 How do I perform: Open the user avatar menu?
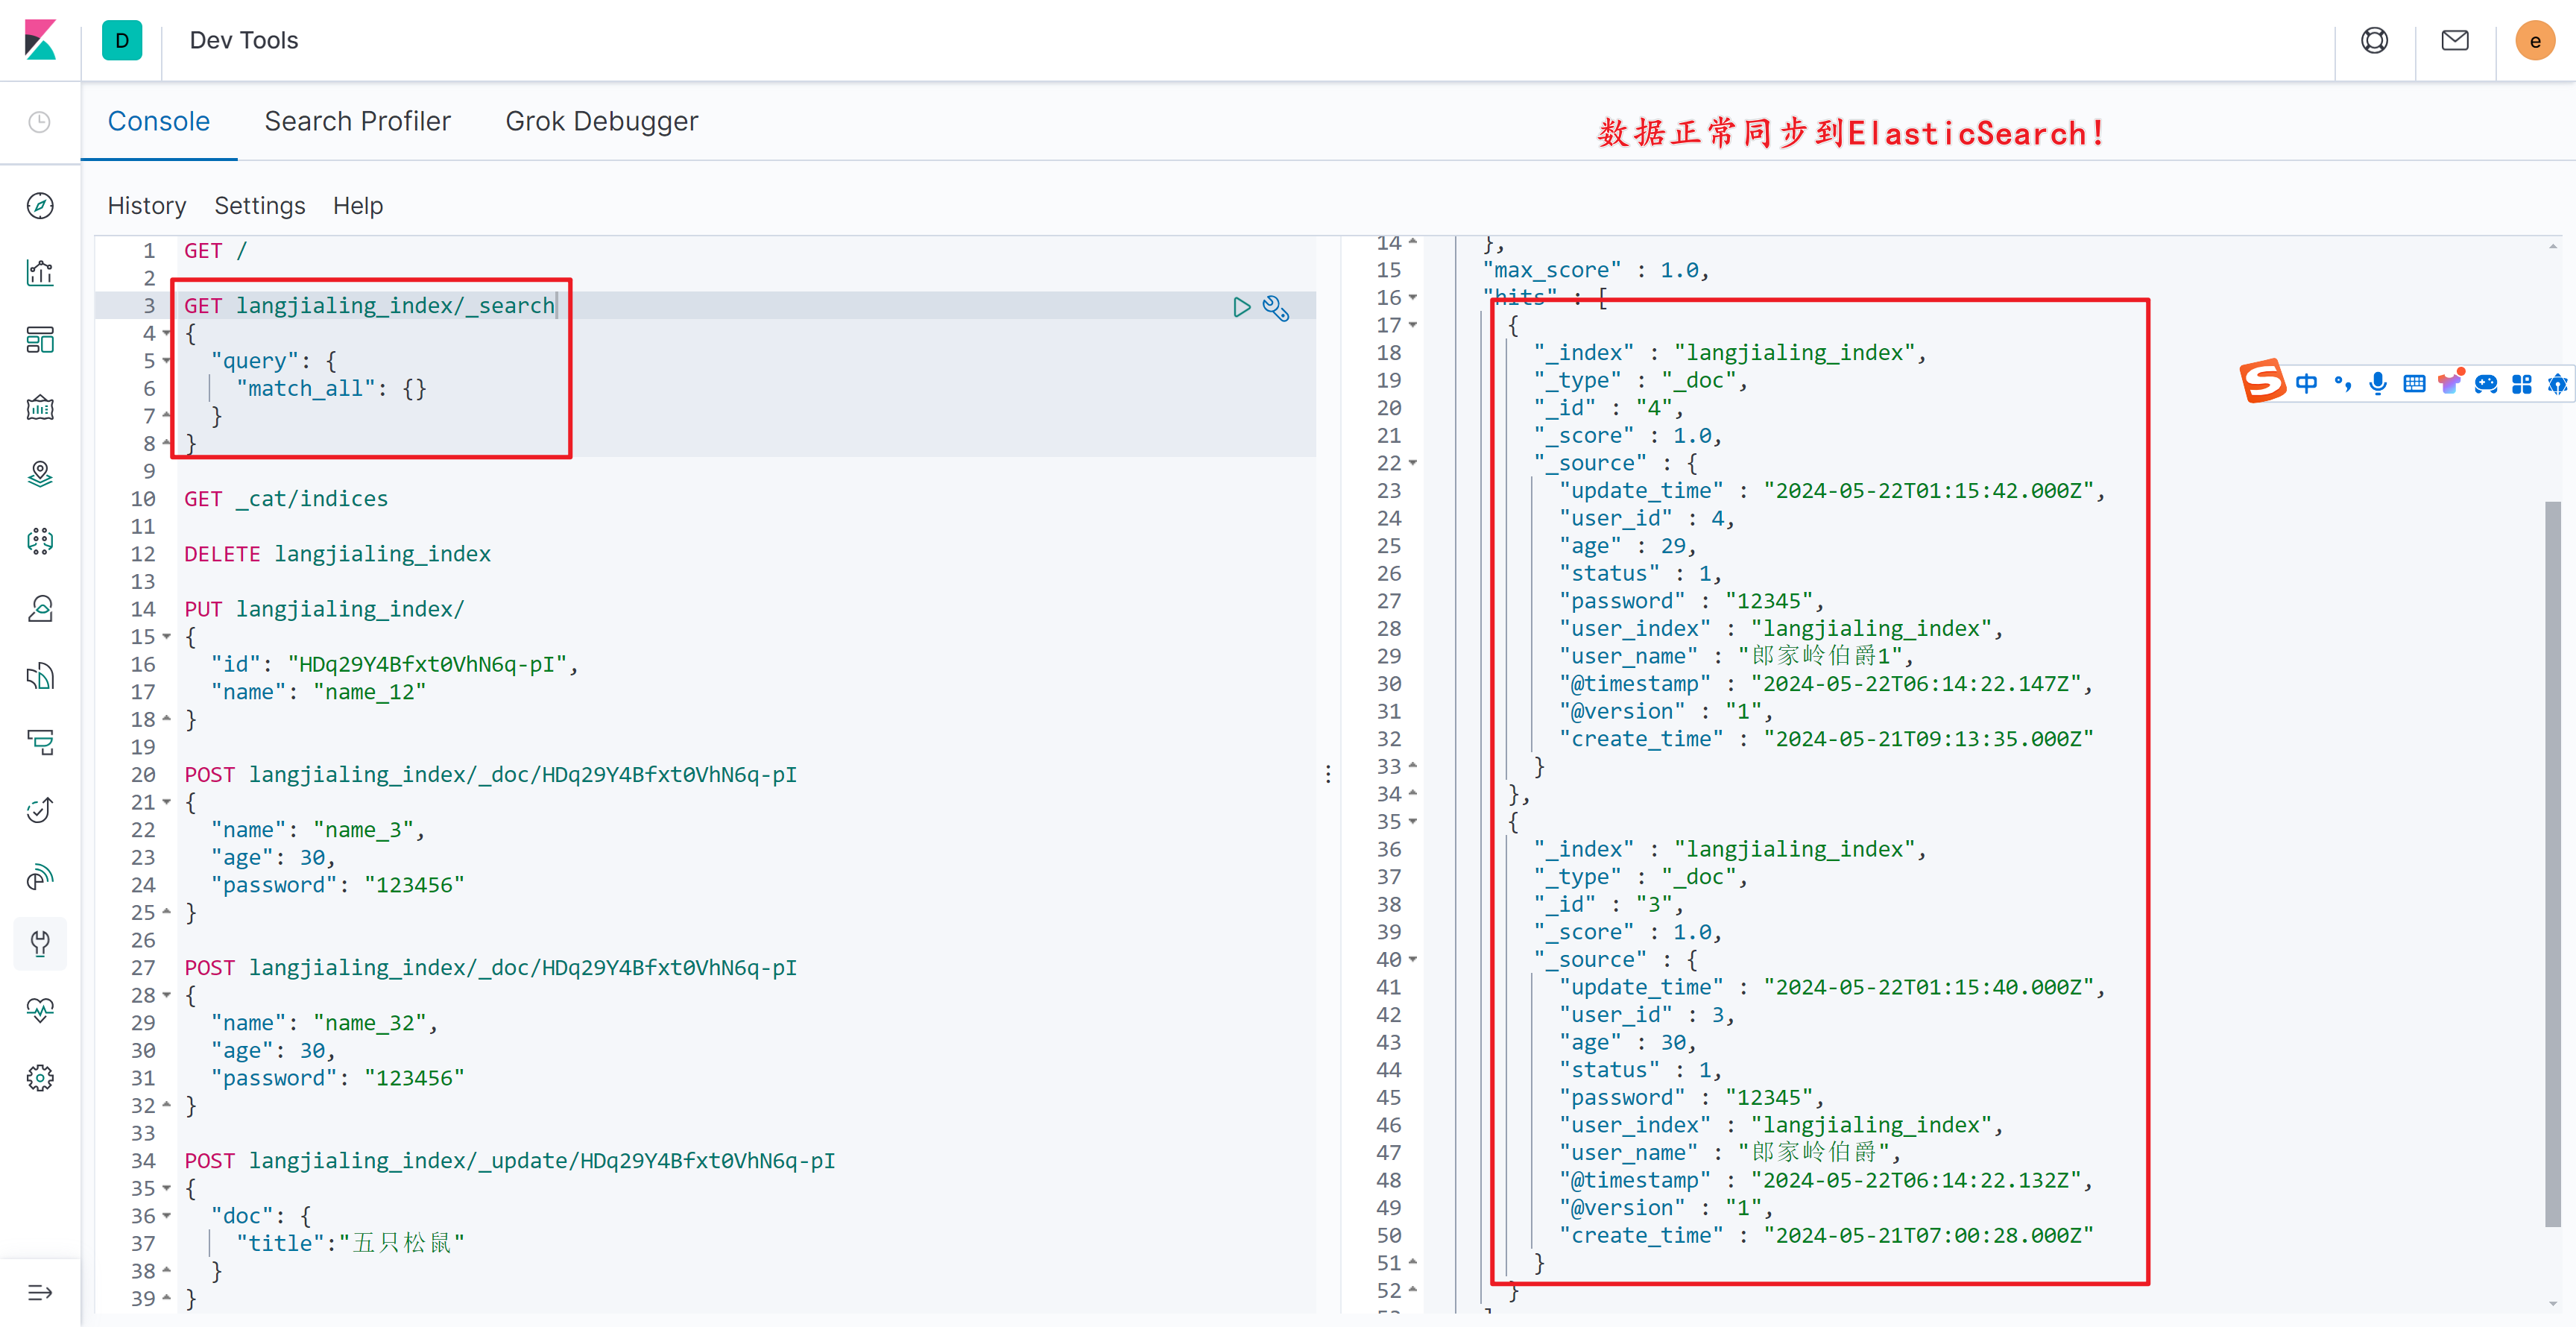click(x=2535, y=41)
